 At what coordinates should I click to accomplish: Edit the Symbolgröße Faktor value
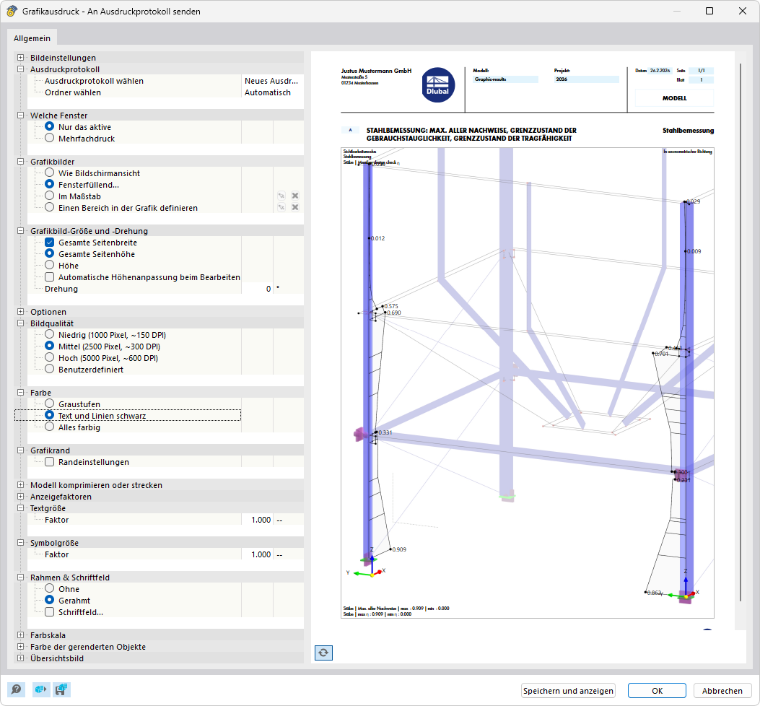pyautogui.click(x=257, y=554)
